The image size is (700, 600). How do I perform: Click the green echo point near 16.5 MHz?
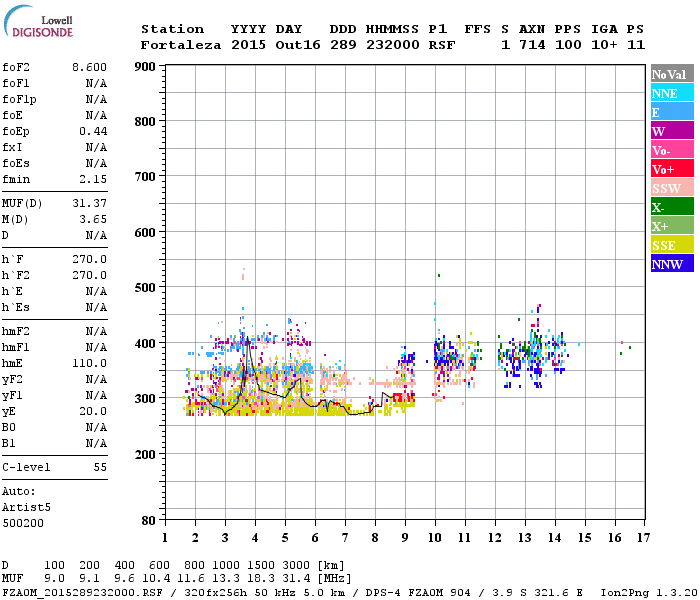tap(630, 347)
